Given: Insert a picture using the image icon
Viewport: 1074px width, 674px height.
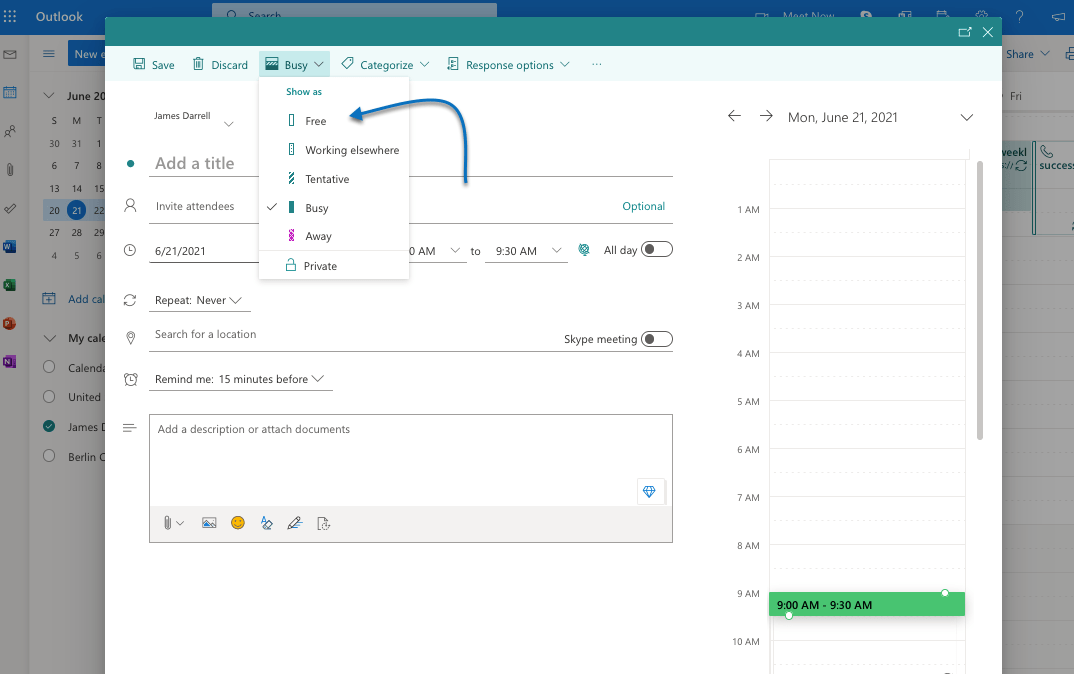Looking at the screenshot, I should [209, 523].
